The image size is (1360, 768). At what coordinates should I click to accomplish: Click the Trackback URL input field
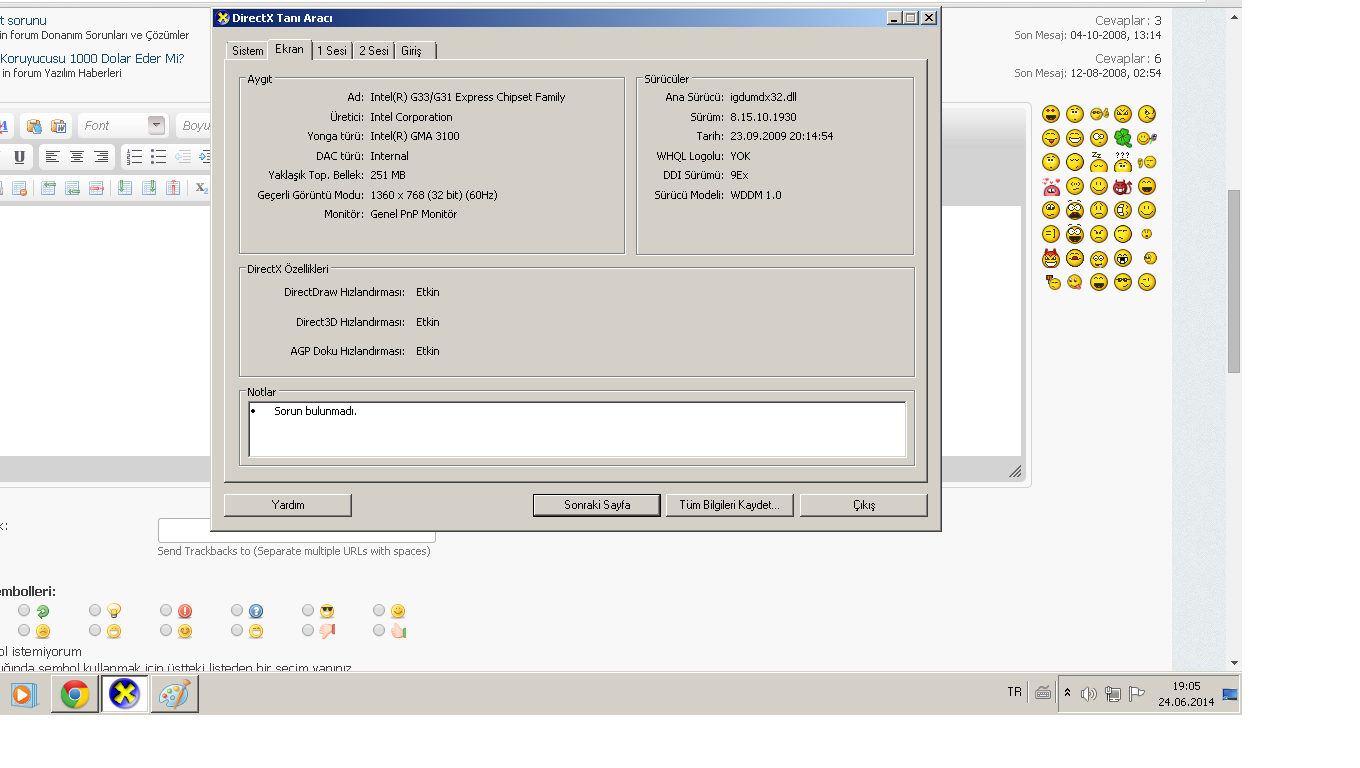[296, 531]
